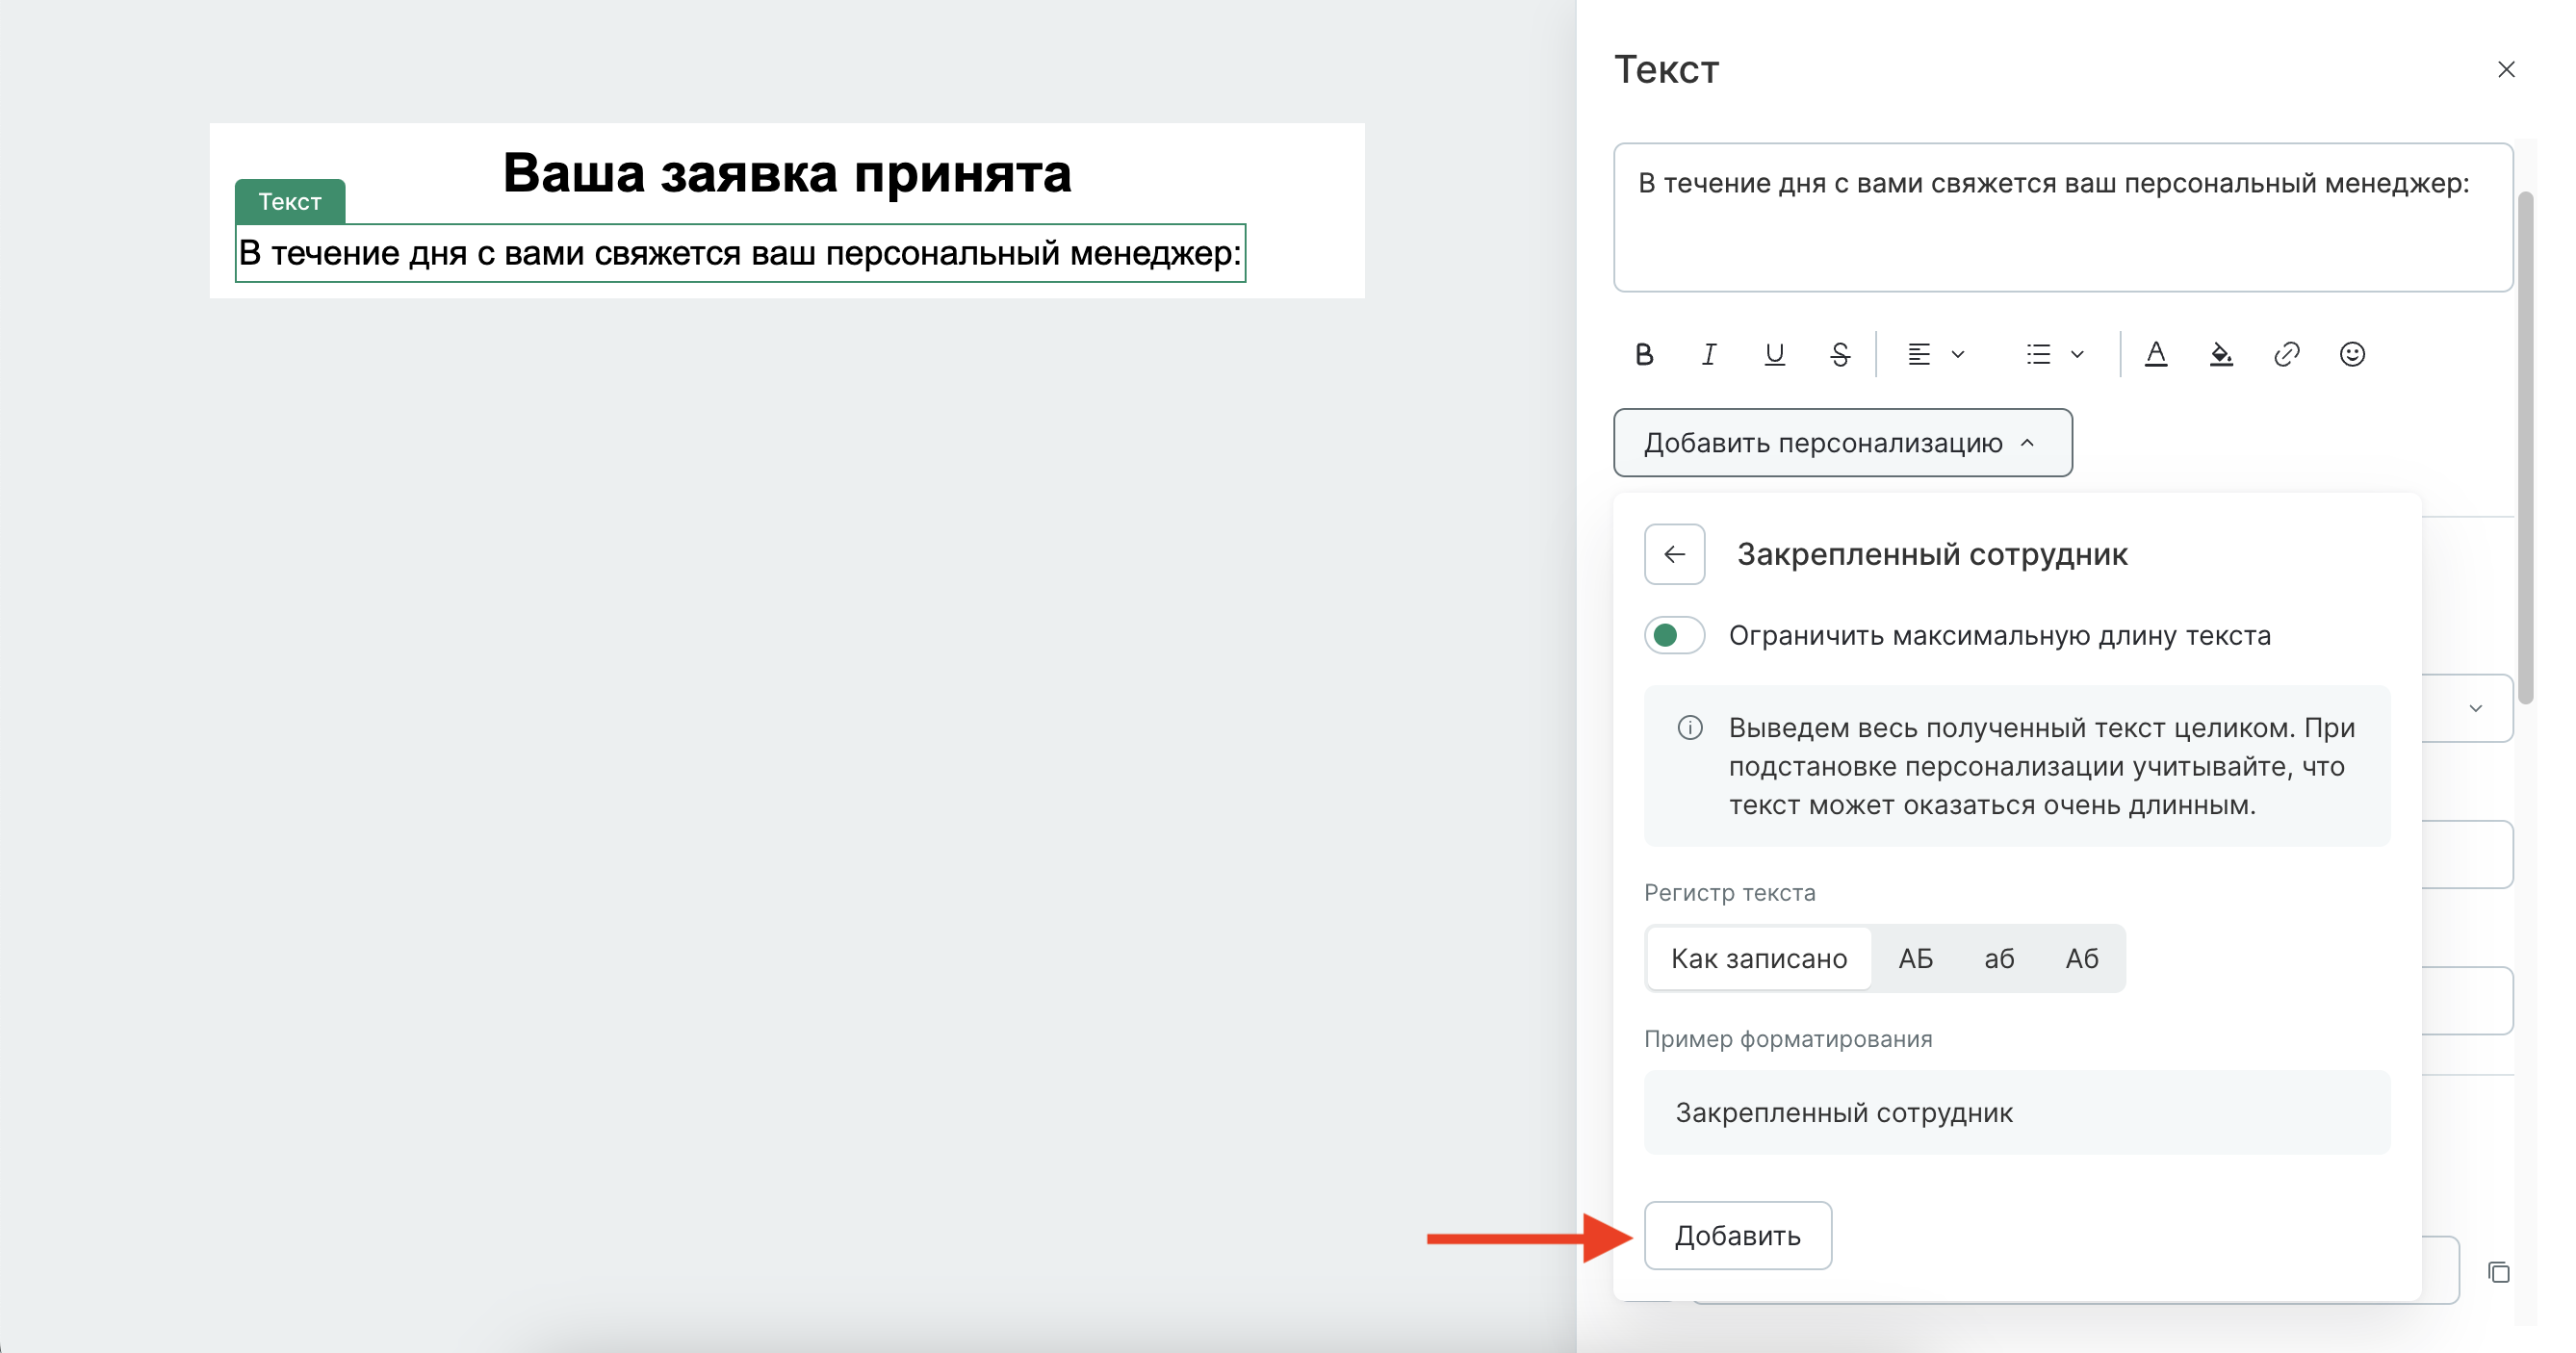Open the list type dropdown chevron
Screen dimensions: 2576x1353
(x=2077, y=354)
